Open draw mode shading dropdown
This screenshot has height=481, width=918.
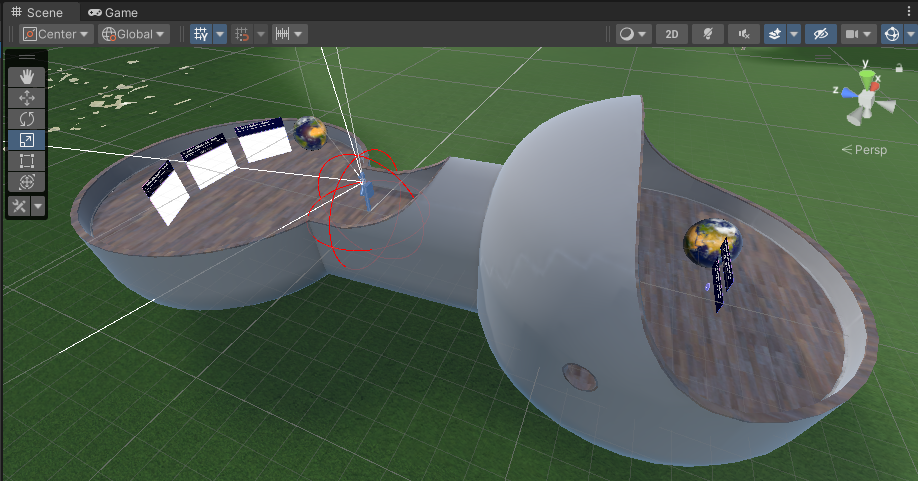(x=633, y=34)
